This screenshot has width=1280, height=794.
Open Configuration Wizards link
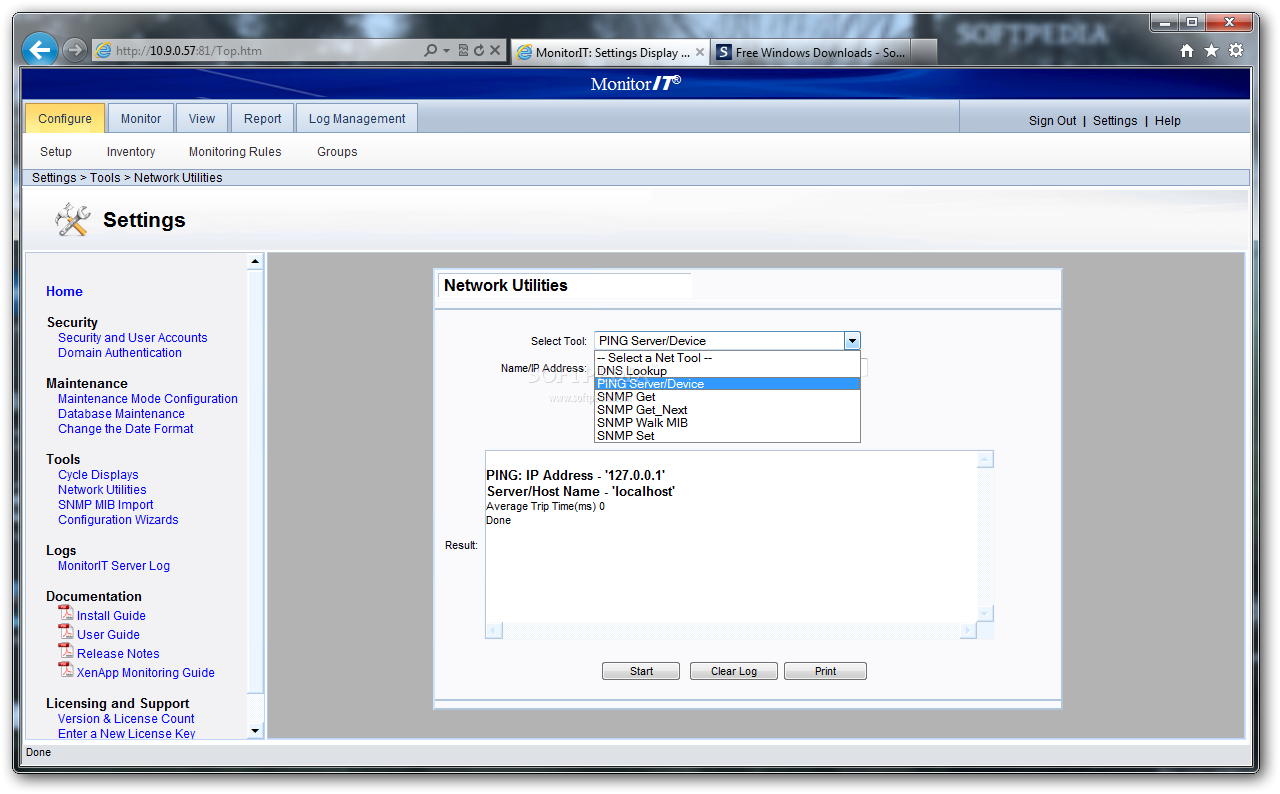118,520
